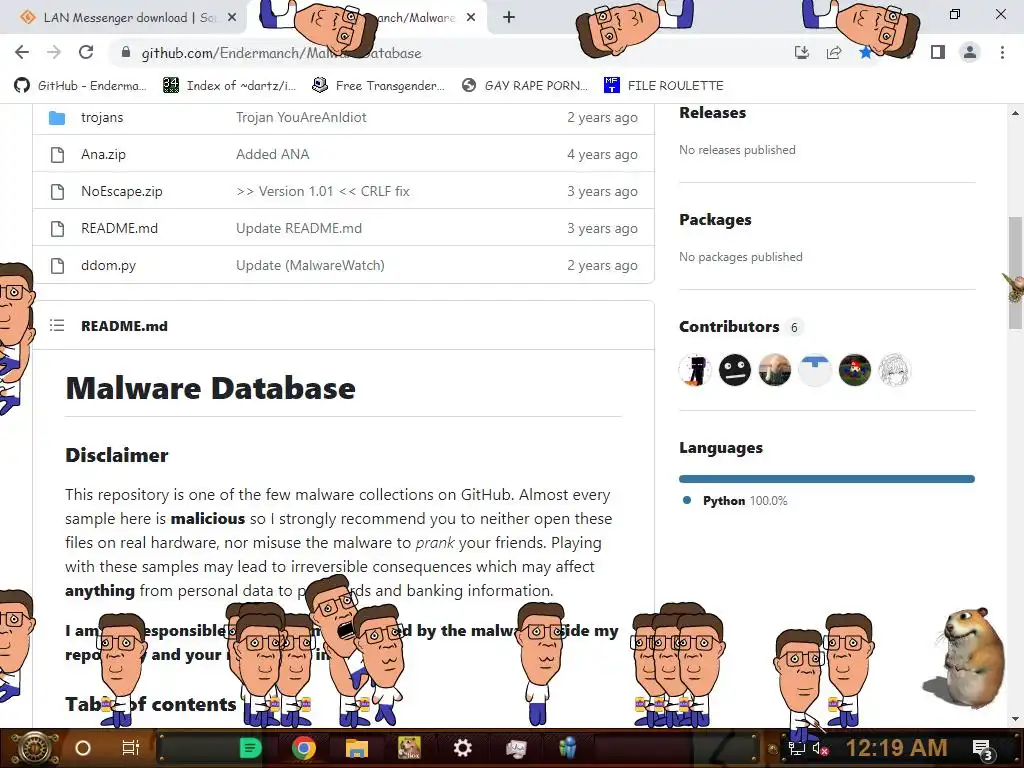Click network icon in system tray
The width and height of the screenshot is (1024, 768).
tap(797, 748)
